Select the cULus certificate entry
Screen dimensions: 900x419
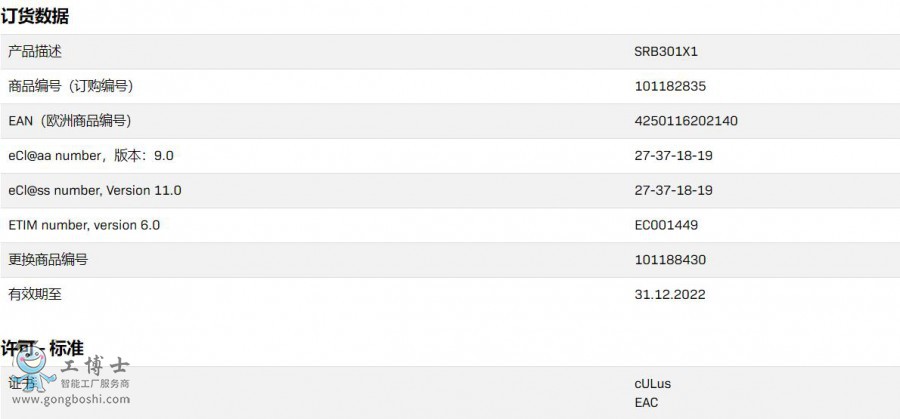click(x=653, y=383)
